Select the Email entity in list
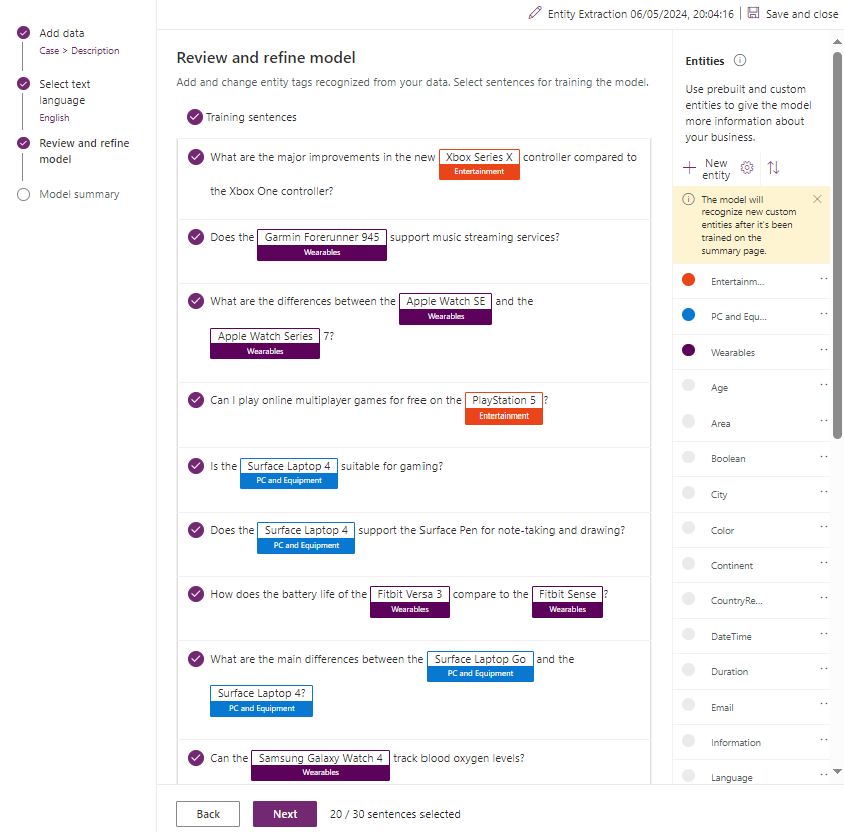This screenshot has width=844, height=832. pos(722,707)
